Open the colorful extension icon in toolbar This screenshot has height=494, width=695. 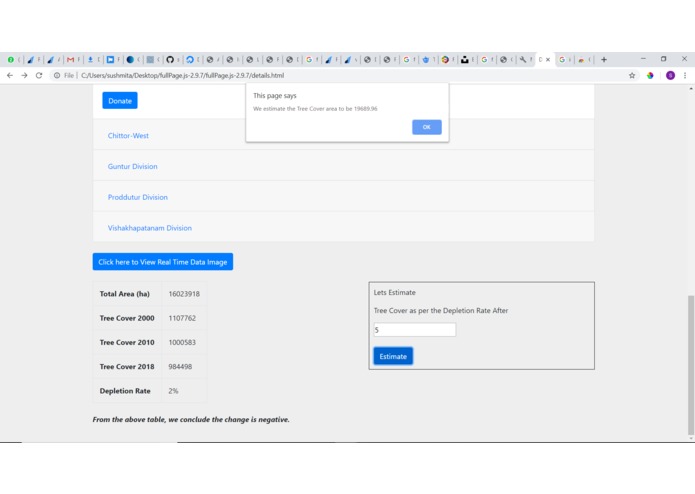click(650, 75)
